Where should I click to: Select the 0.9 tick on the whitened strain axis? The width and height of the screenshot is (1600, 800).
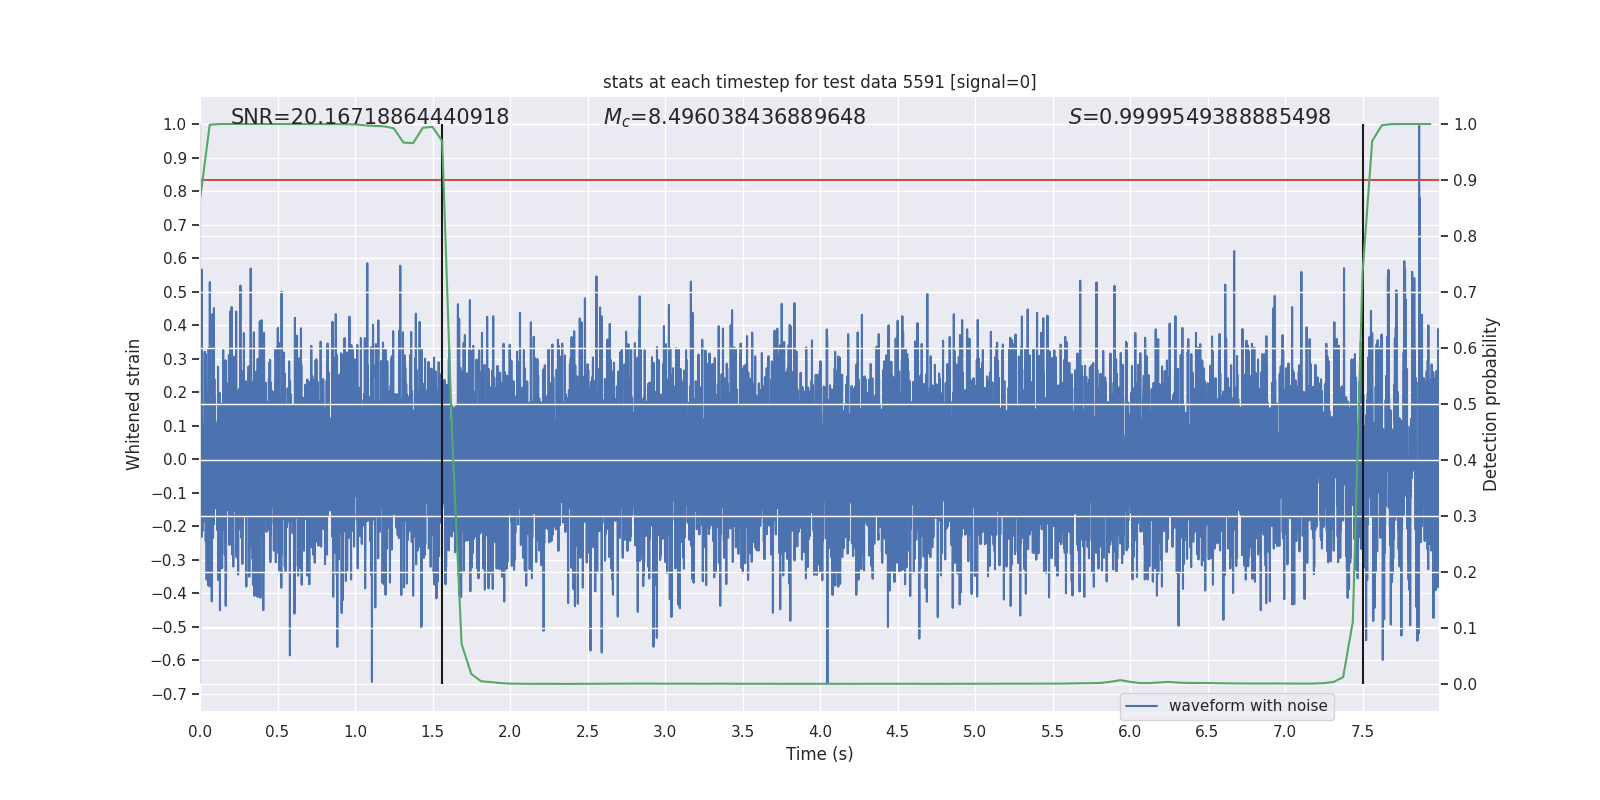[175, 158]
